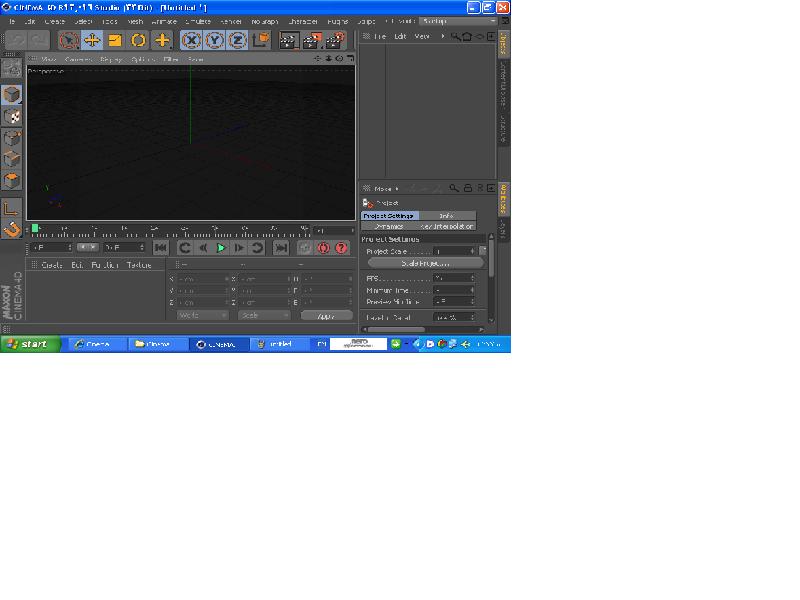Toggle the Z axis lock
This screenshot has width=800, height=600.
237,40
